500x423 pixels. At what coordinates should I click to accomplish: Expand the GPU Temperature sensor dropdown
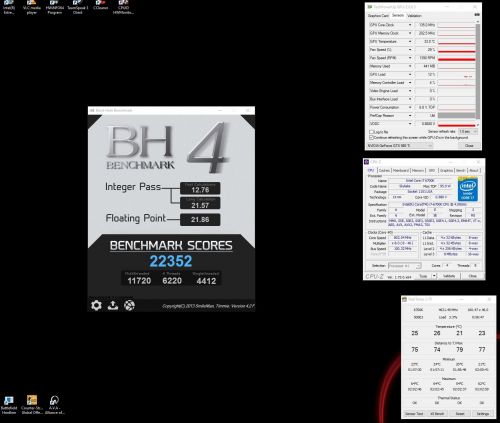click(410, 42)
